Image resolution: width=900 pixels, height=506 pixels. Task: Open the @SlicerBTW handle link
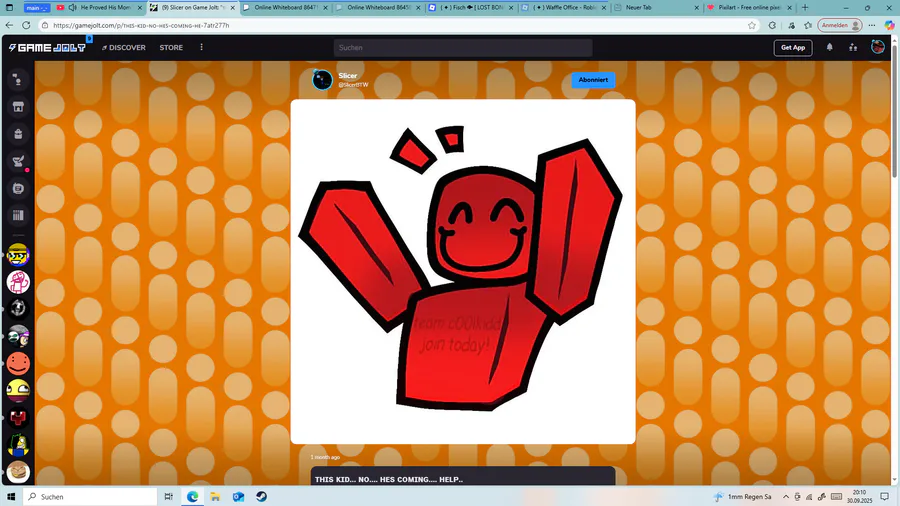click(353, 85)
